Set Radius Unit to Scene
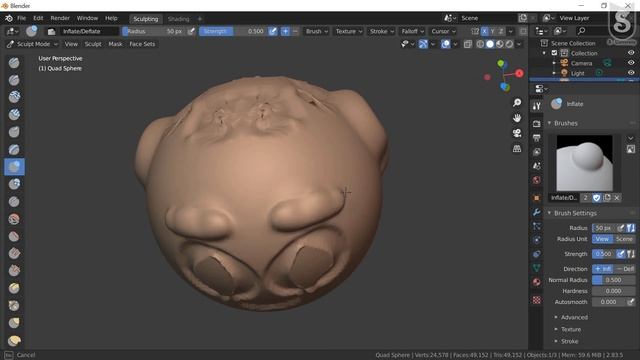This screenshot has height=360, width=640. tap(624, 239)
